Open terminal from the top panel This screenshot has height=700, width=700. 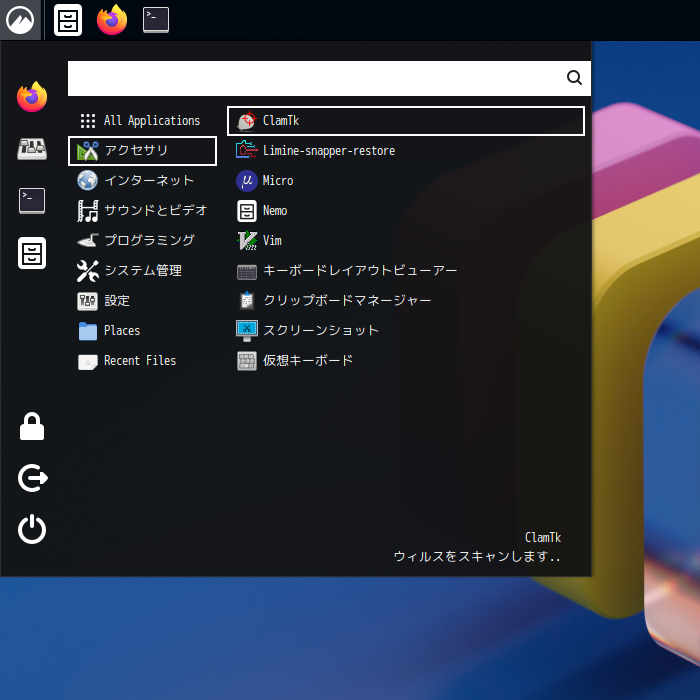(x=156, y=20)
